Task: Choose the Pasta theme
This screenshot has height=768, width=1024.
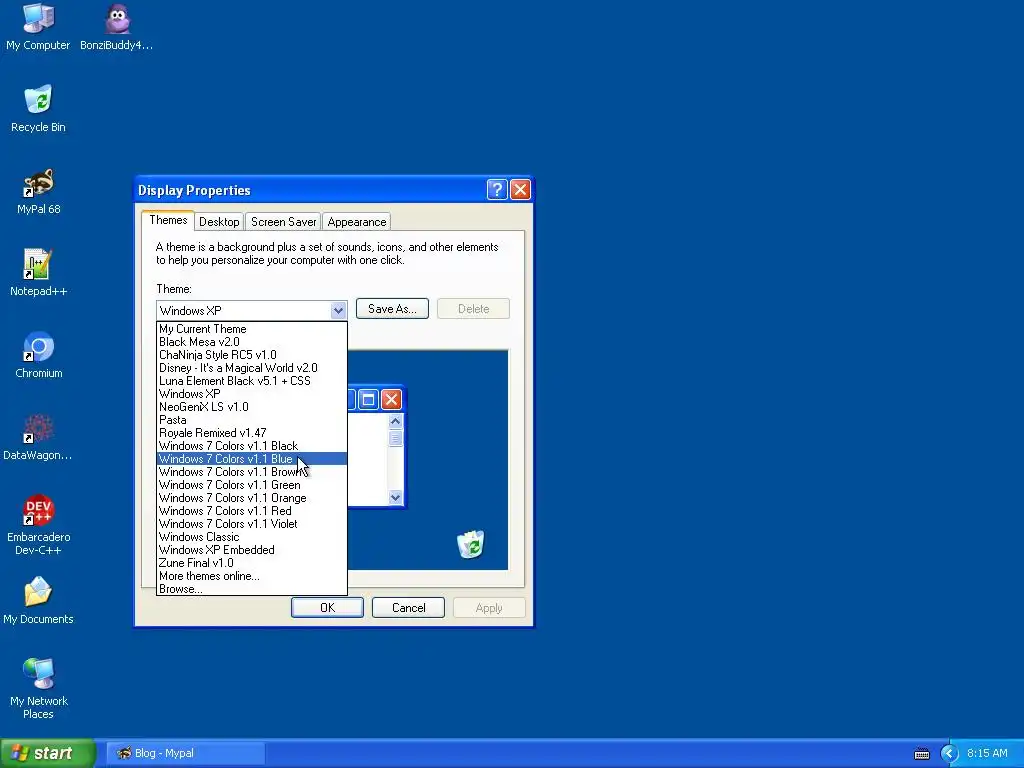Action: [251, 420]
